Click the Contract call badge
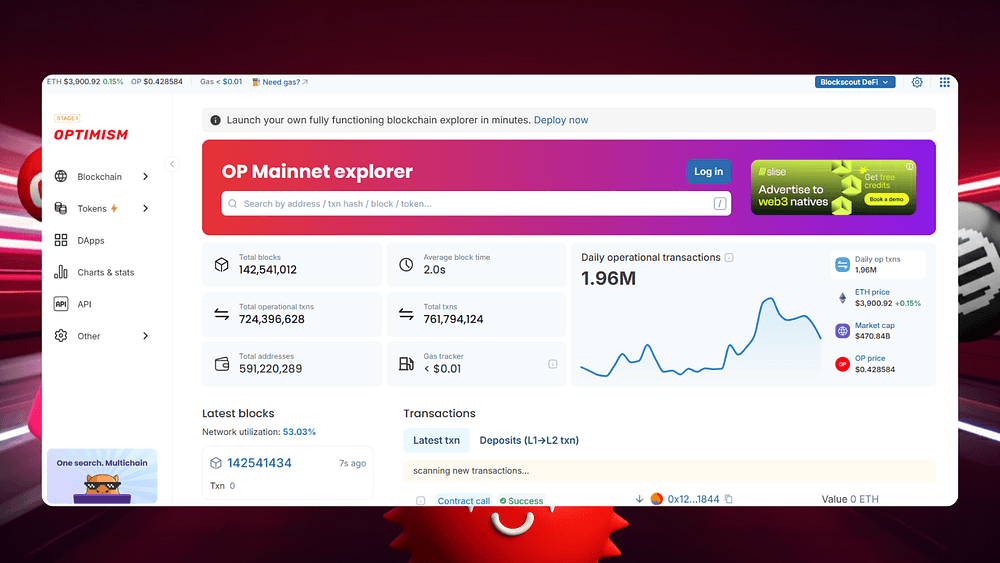 464,501
